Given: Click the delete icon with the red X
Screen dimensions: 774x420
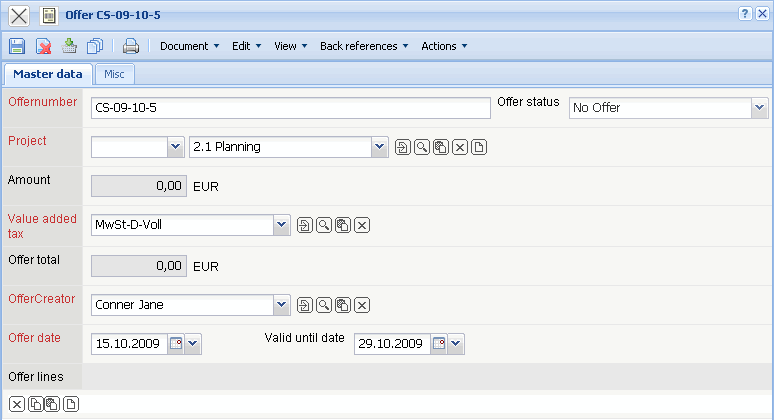Looking at the screenshot, I should click(x=43, y=46).
